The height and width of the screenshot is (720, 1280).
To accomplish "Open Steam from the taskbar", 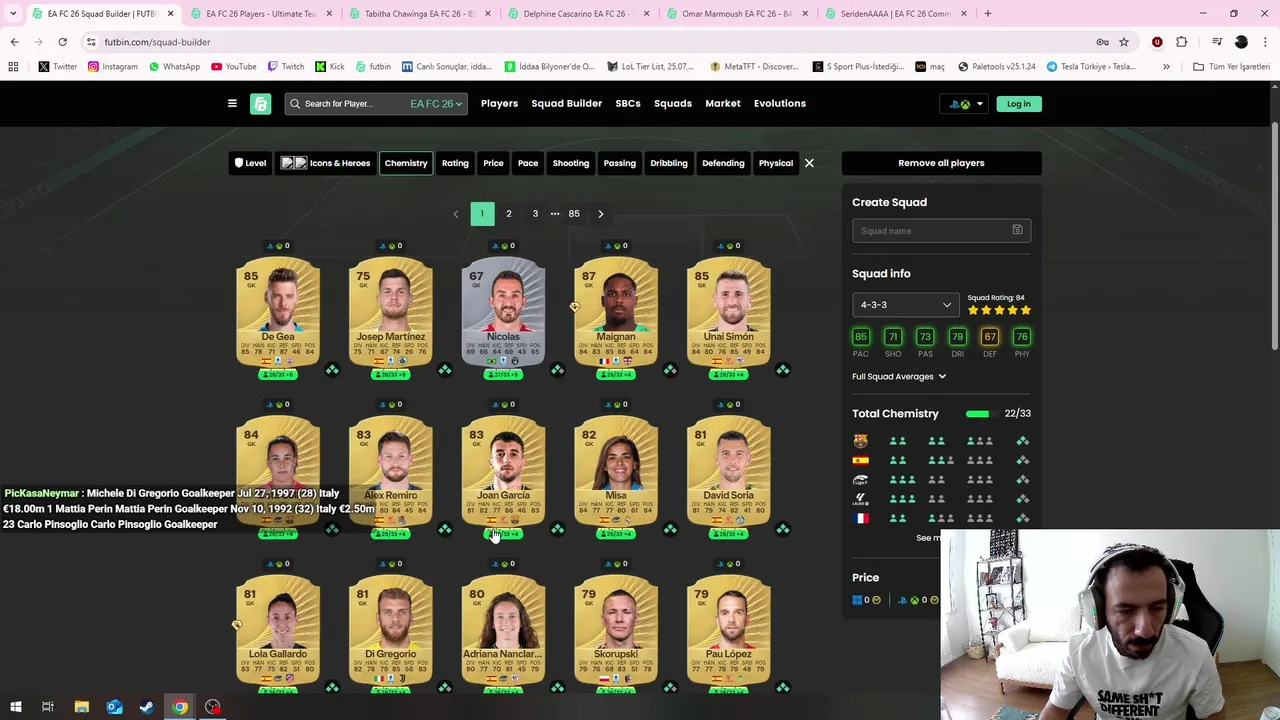I will coord(147,707).
